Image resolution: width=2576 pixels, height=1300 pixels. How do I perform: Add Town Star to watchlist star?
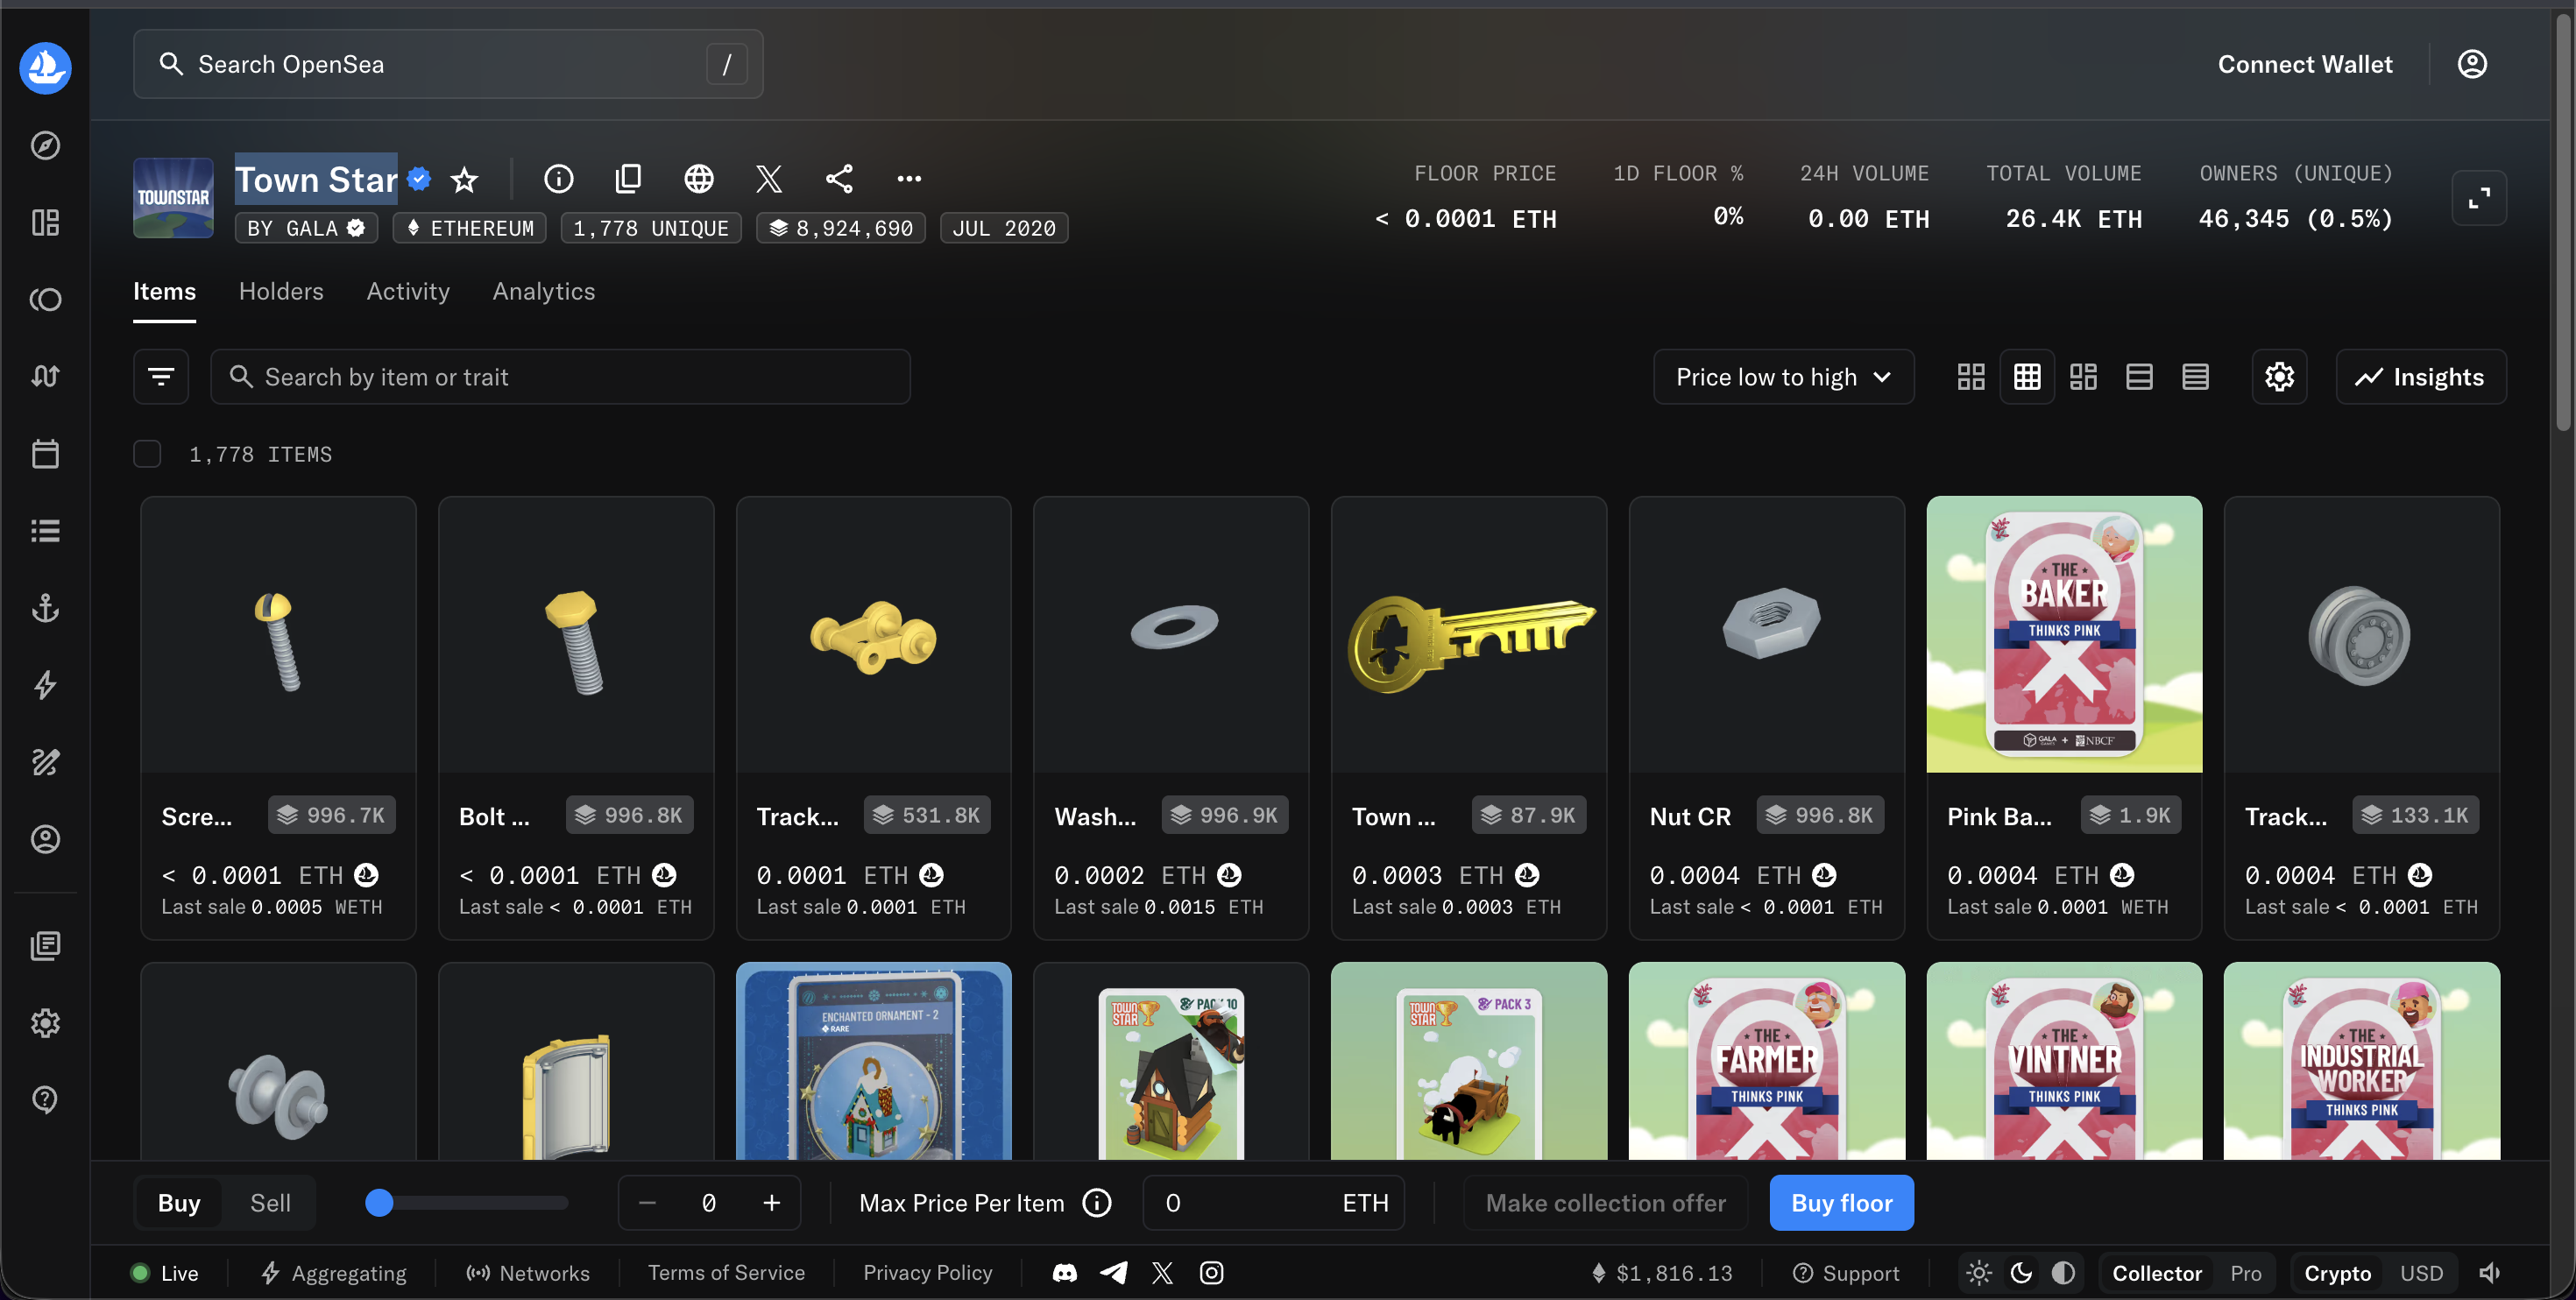pos(464,180)
